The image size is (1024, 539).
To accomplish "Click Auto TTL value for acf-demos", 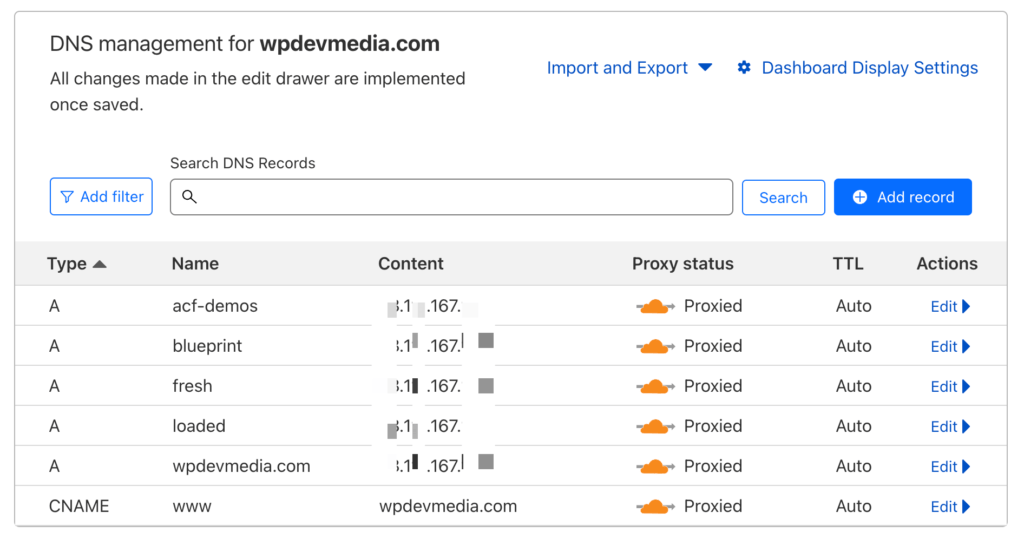I will [854, 306].
